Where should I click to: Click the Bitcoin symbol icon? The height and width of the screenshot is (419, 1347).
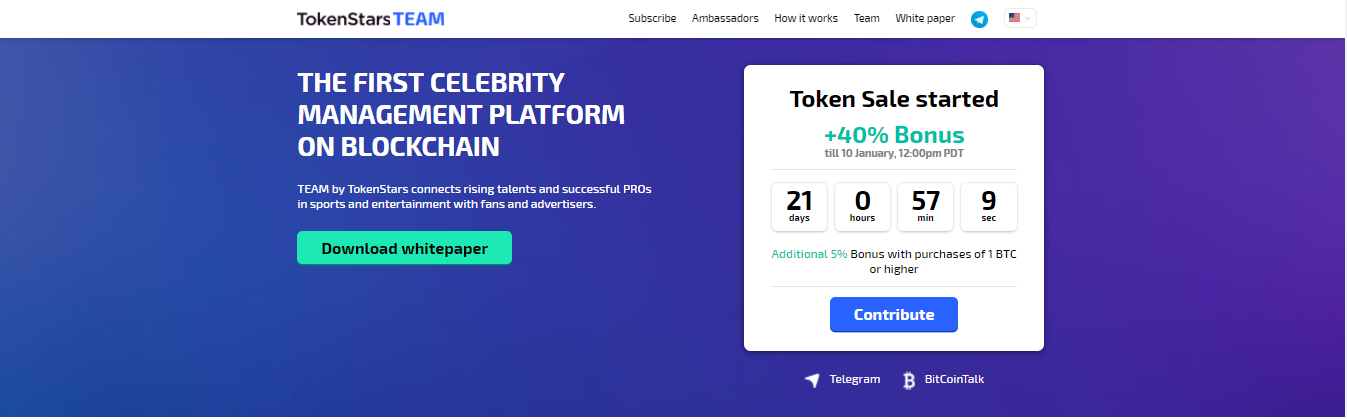(909, 380)
